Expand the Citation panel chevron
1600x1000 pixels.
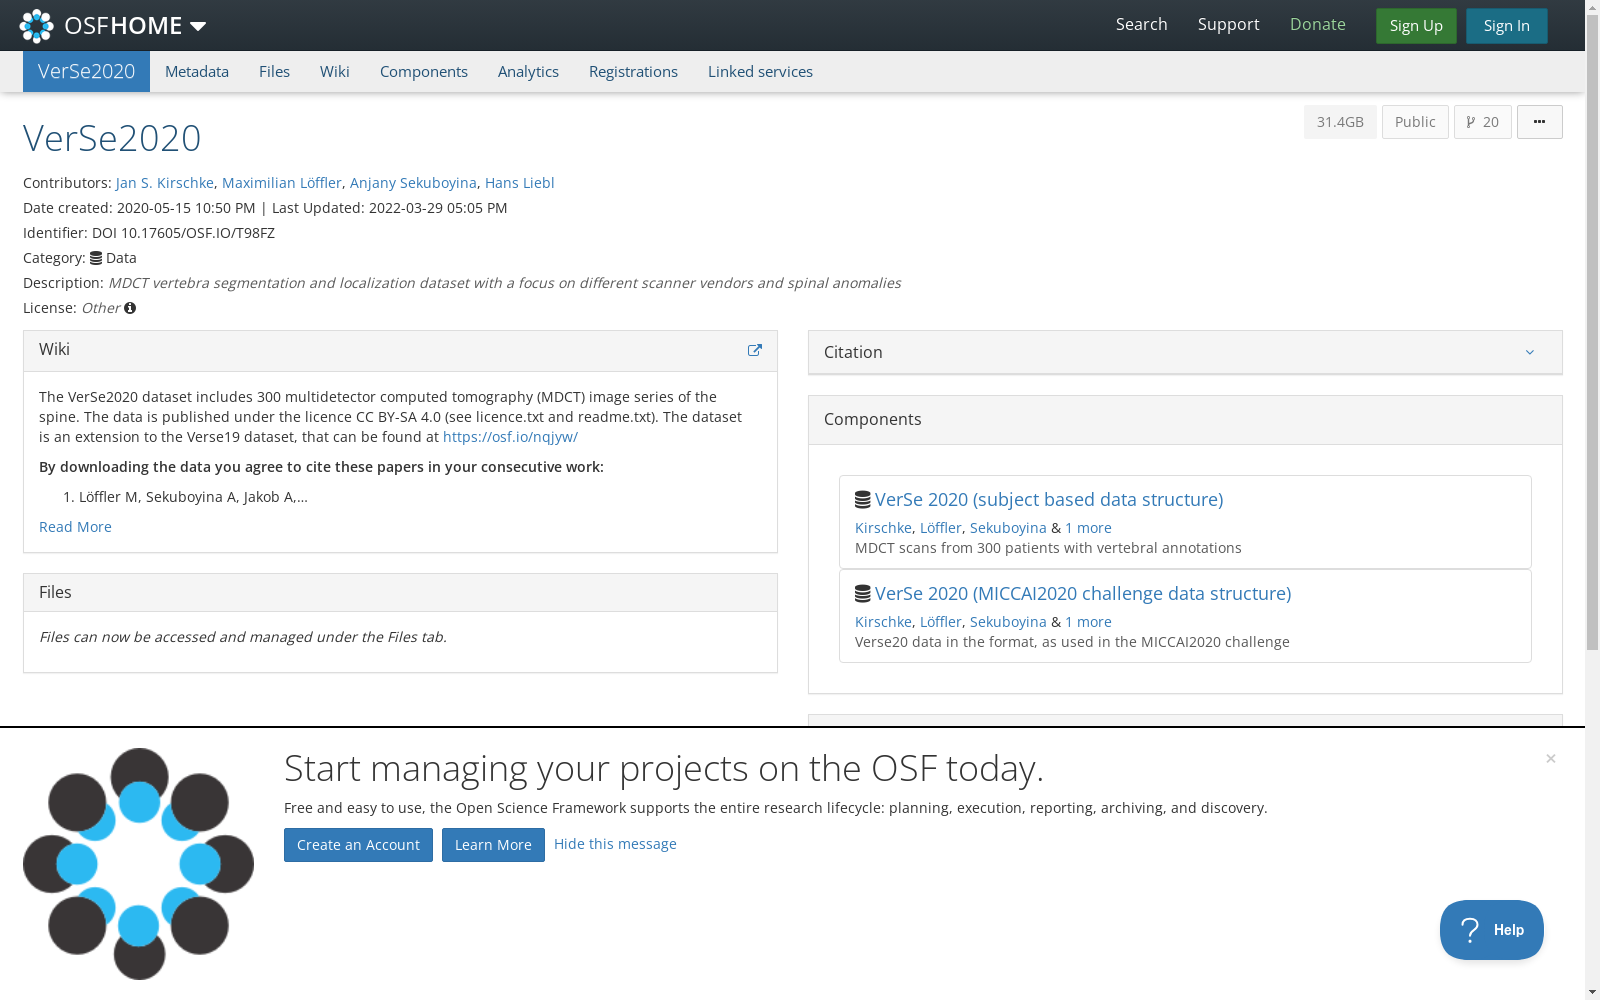pyautogui.click(x=1529, y=352)
